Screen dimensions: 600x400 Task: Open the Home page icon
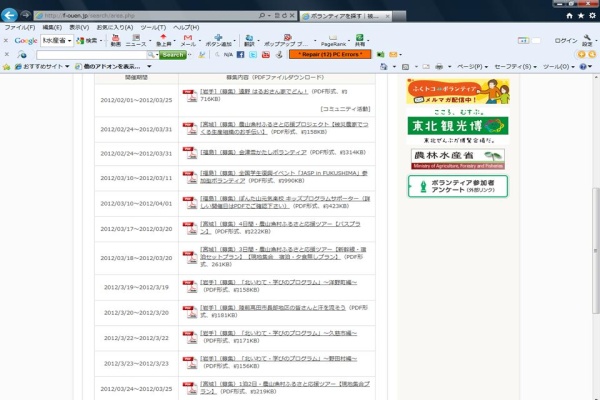[x=569, y=16]
